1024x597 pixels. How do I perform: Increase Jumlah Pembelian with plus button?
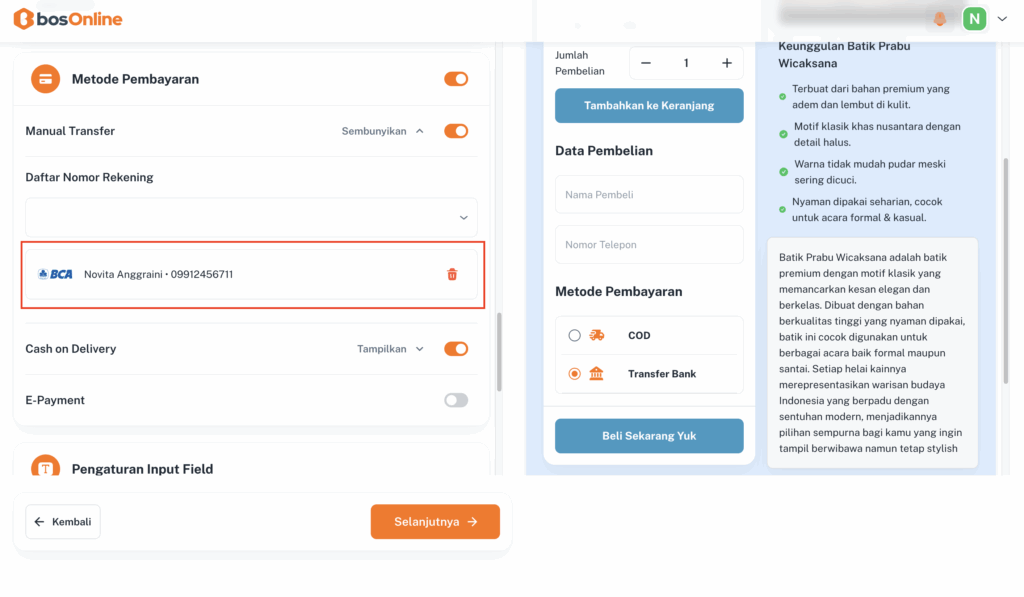(727, 63)
